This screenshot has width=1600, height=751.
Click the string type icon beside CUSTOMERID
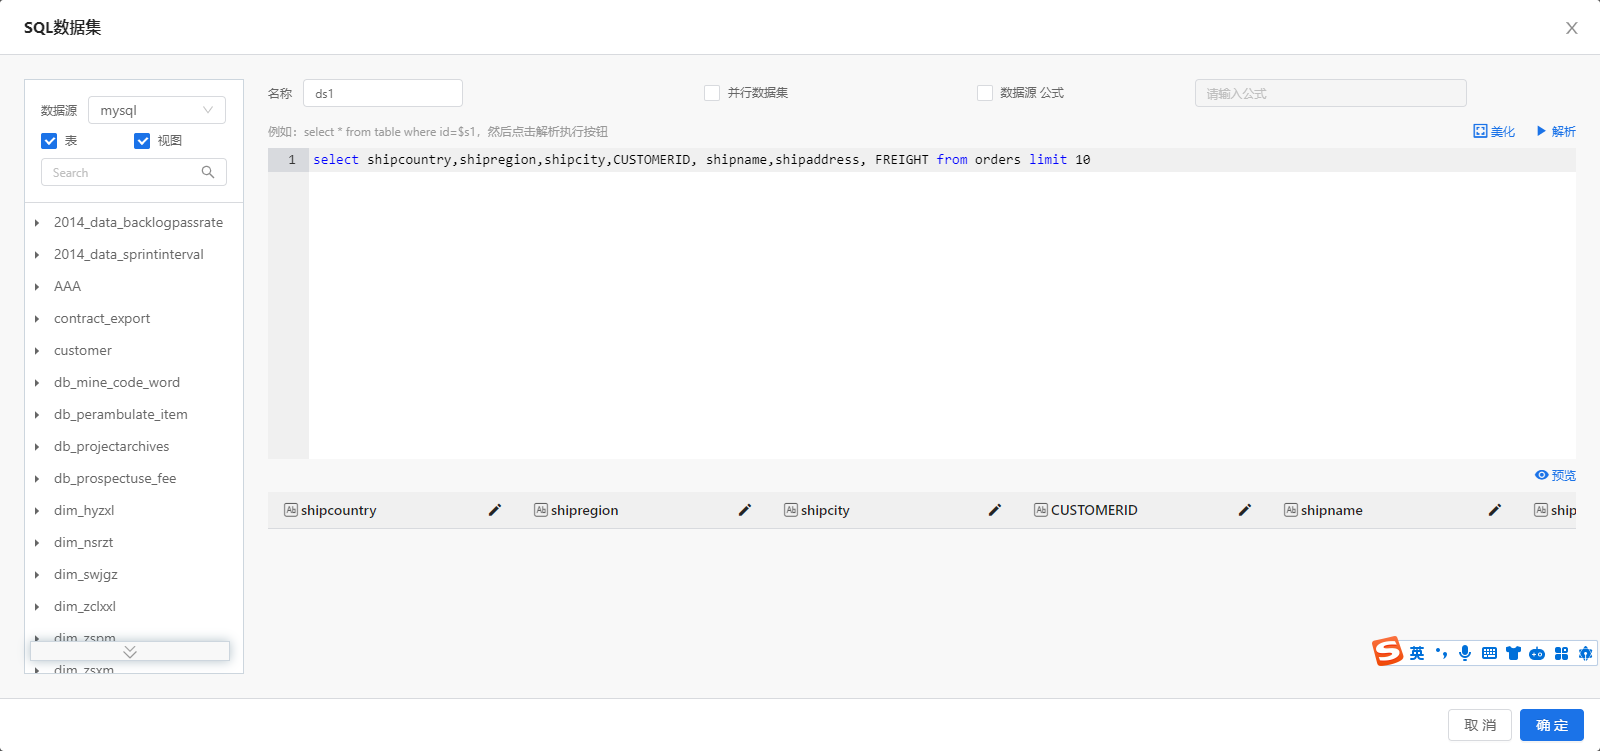click(1041, 510)
